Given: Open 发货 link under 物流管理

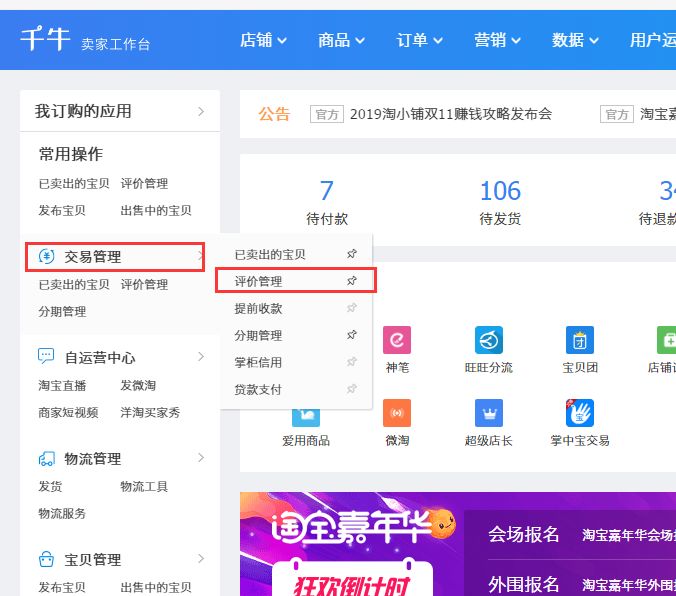Looking at the screenshot, I should click(50, 486).
